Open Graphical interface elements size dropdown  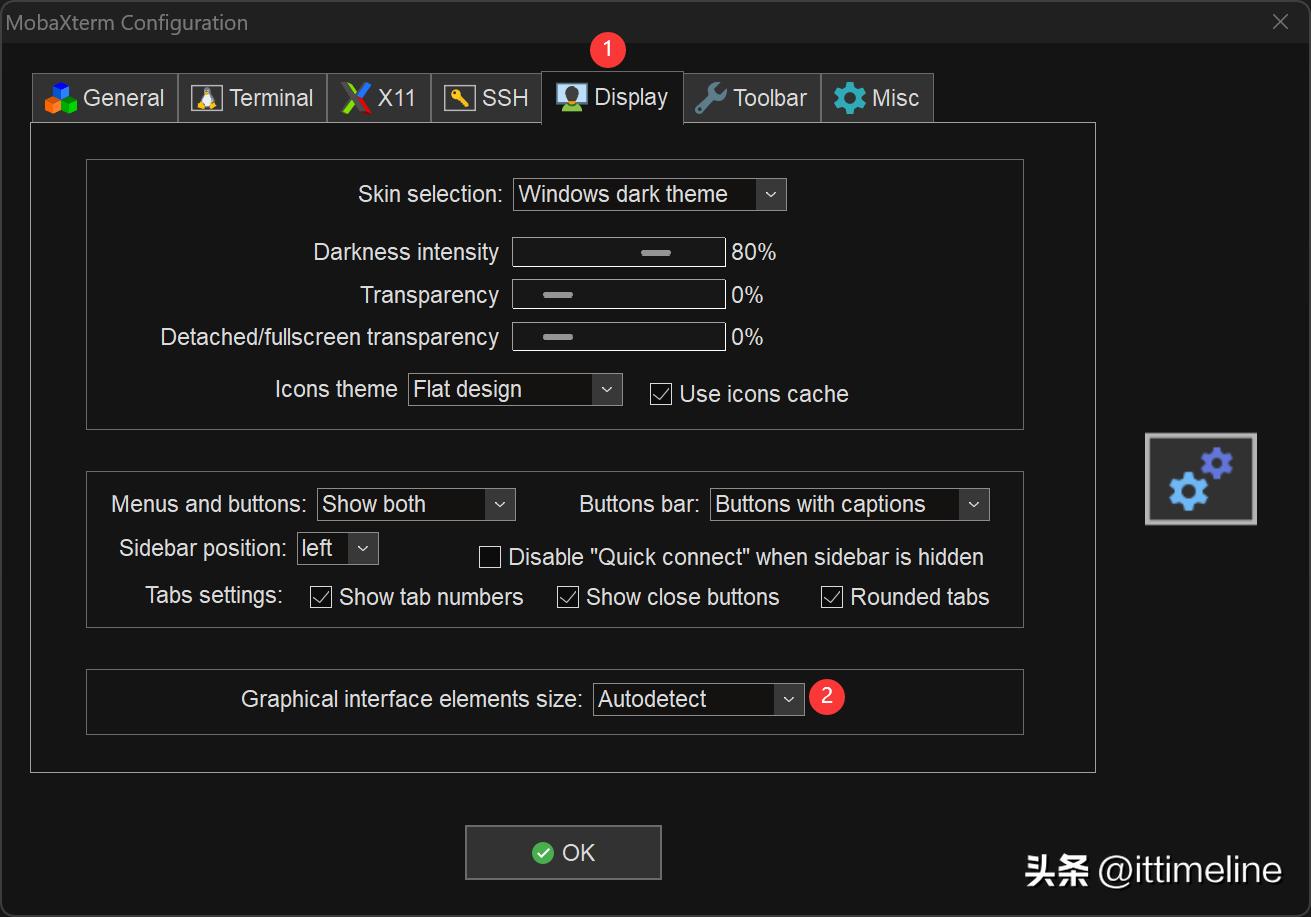[788, 699]
